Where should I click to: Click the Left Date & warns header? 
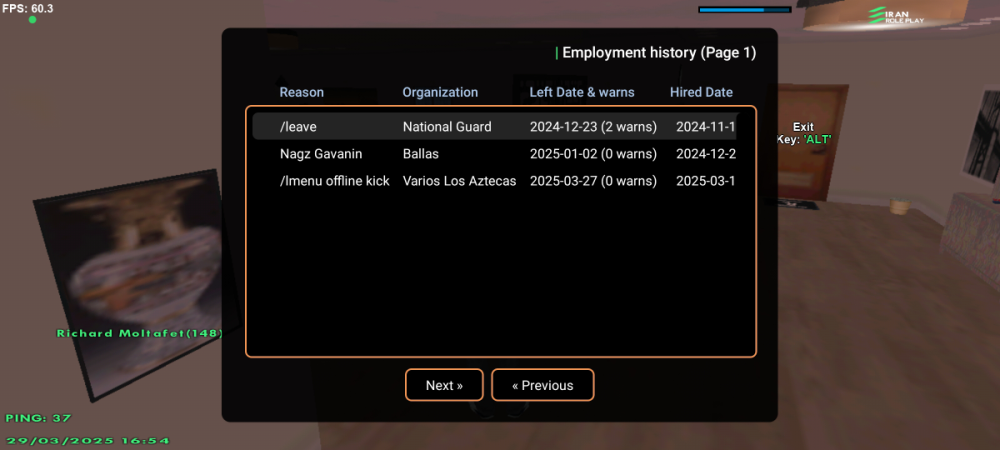tap(581, 92)
